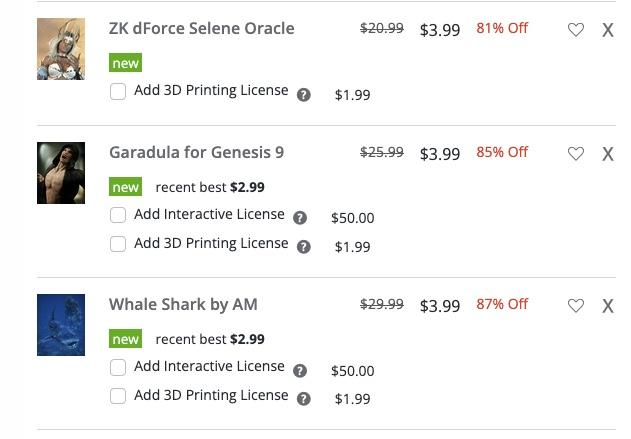
Task: Enable 3D Printing License for Selene Oracle
Action: click(x=118, y=92)
